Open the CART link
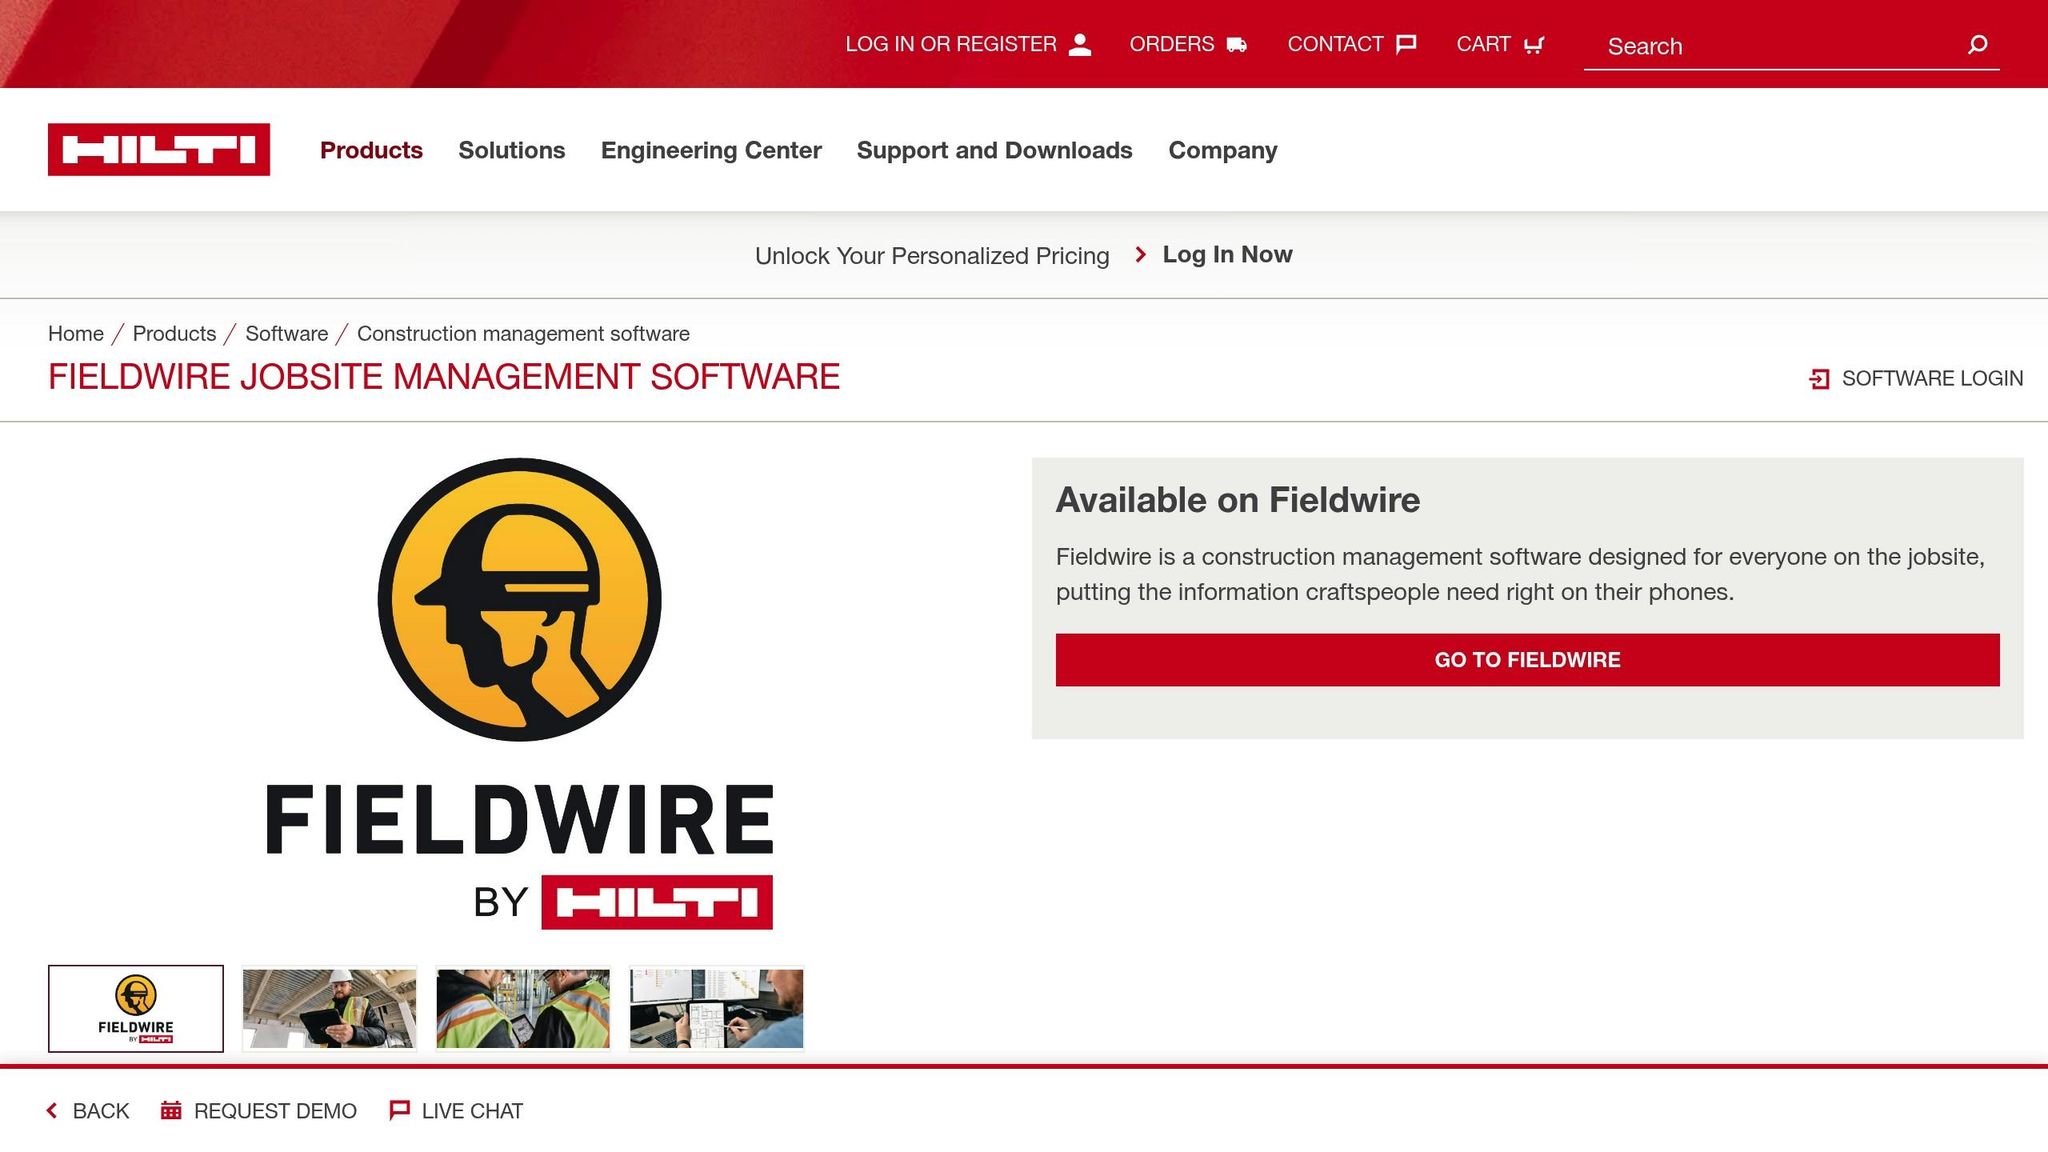 tap(1483, 44)
